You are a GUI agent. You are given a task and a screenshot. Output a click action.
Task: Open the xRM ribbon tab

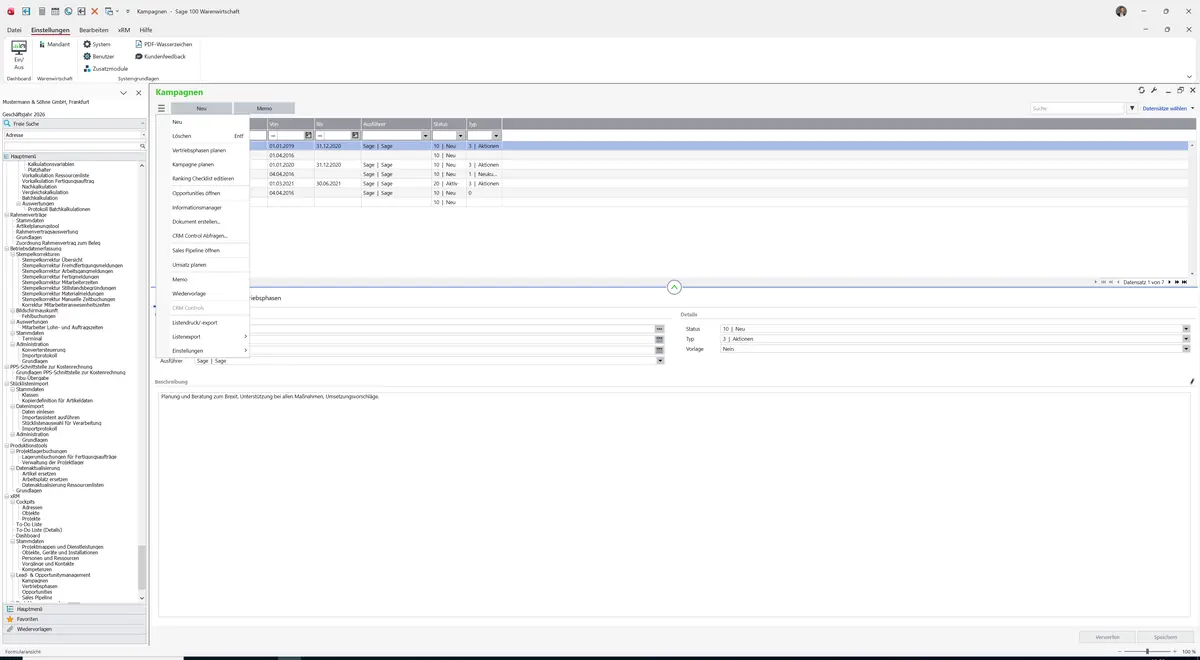coord(124,30)
